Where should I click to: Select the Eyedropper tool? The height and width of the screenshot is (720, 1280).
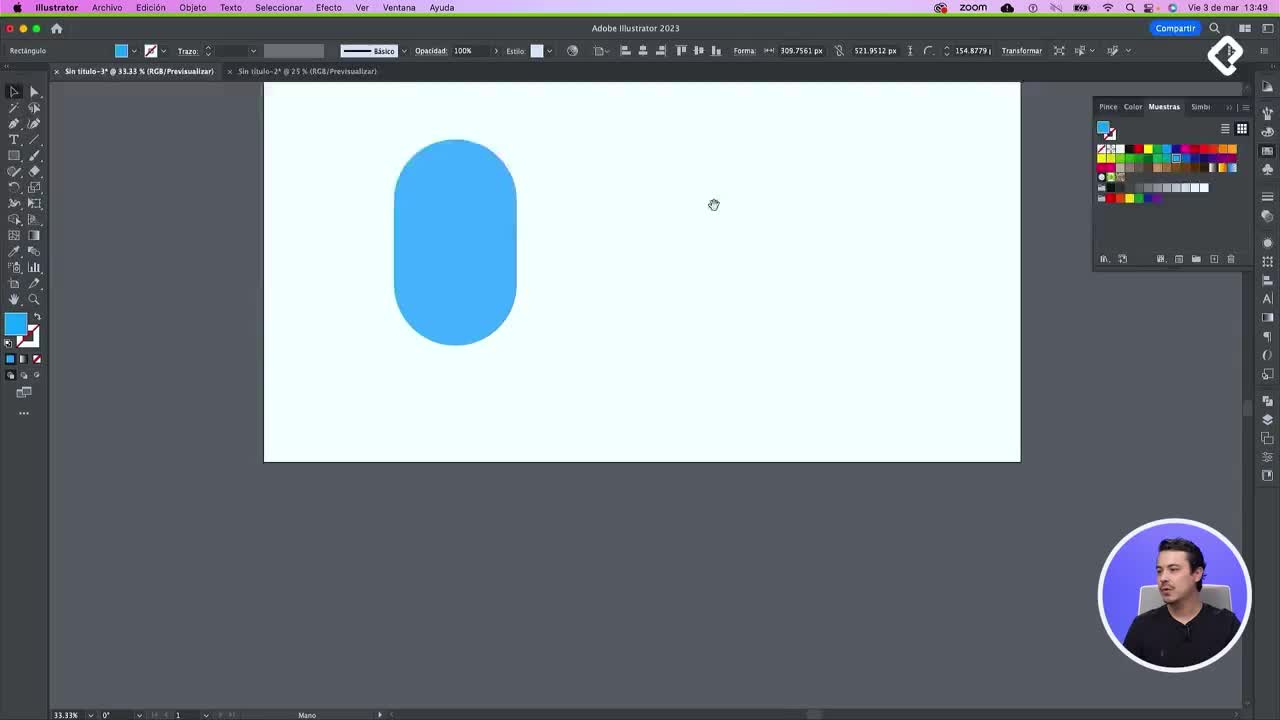pos(14,252)
